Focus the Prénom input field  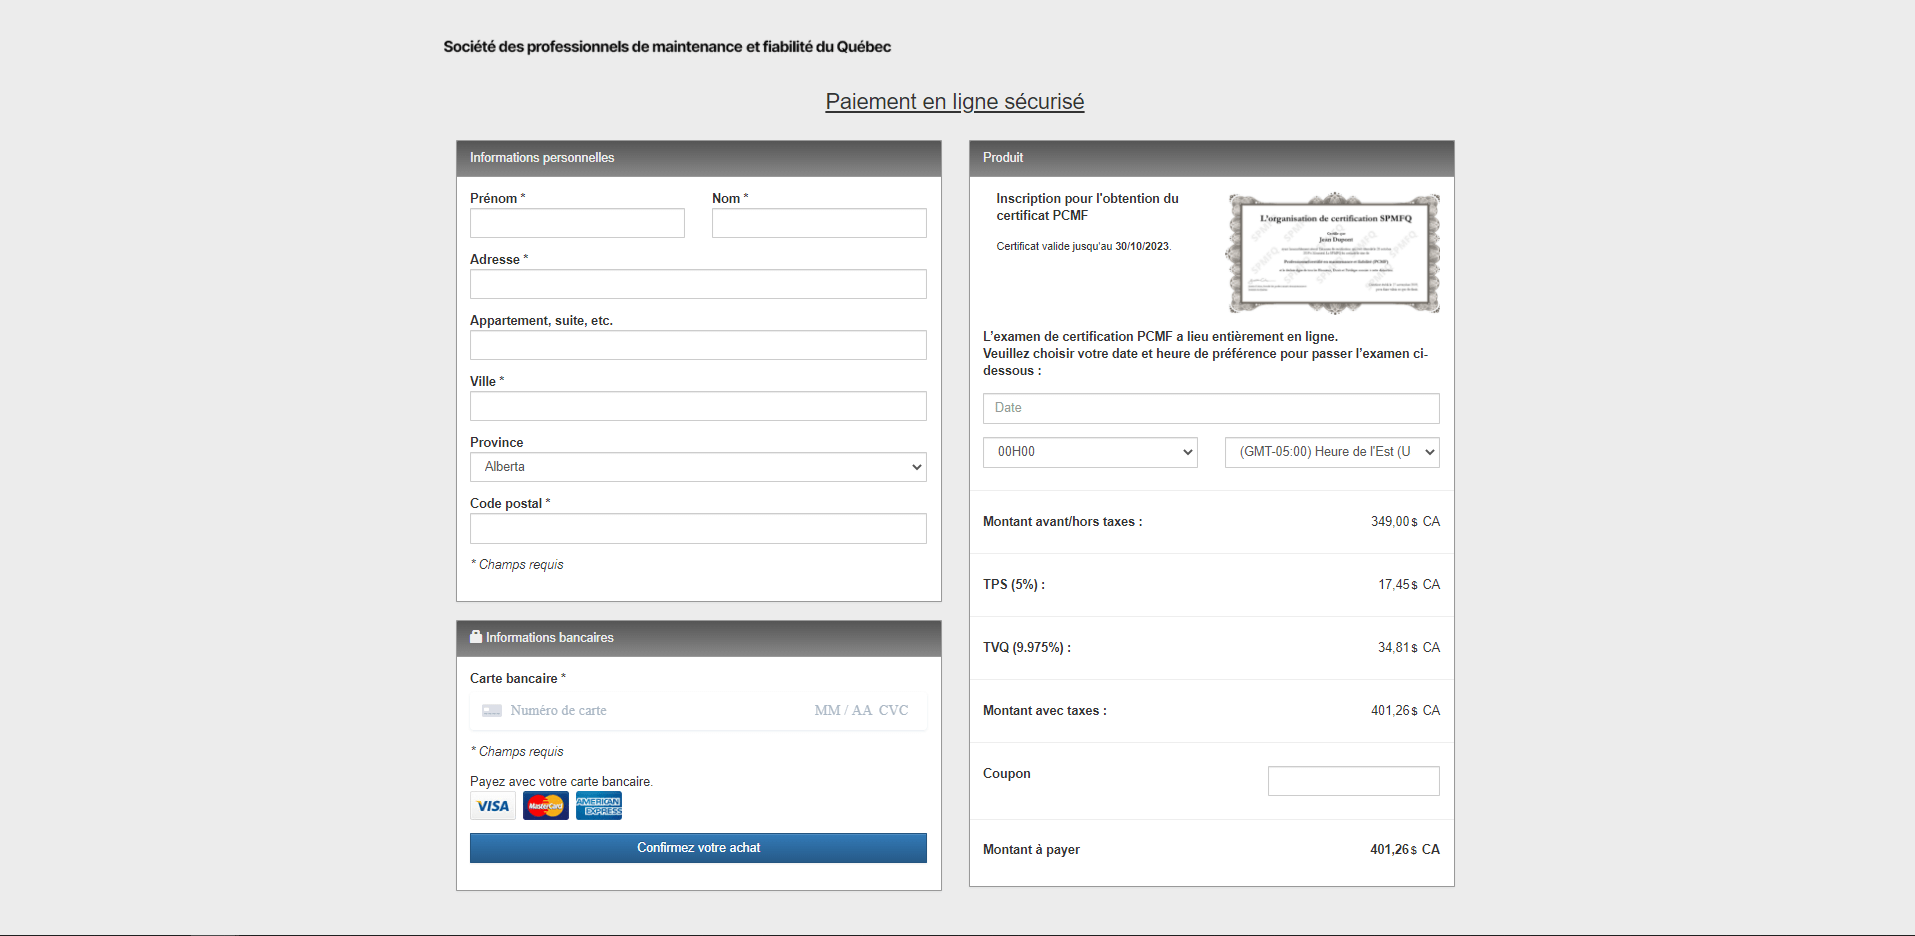tap(577, 223)
